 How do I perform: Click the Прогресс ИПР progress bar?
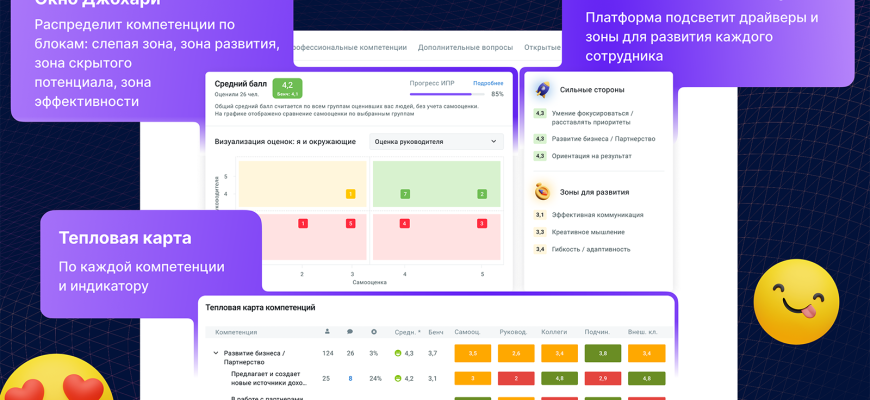pos(444,94)
